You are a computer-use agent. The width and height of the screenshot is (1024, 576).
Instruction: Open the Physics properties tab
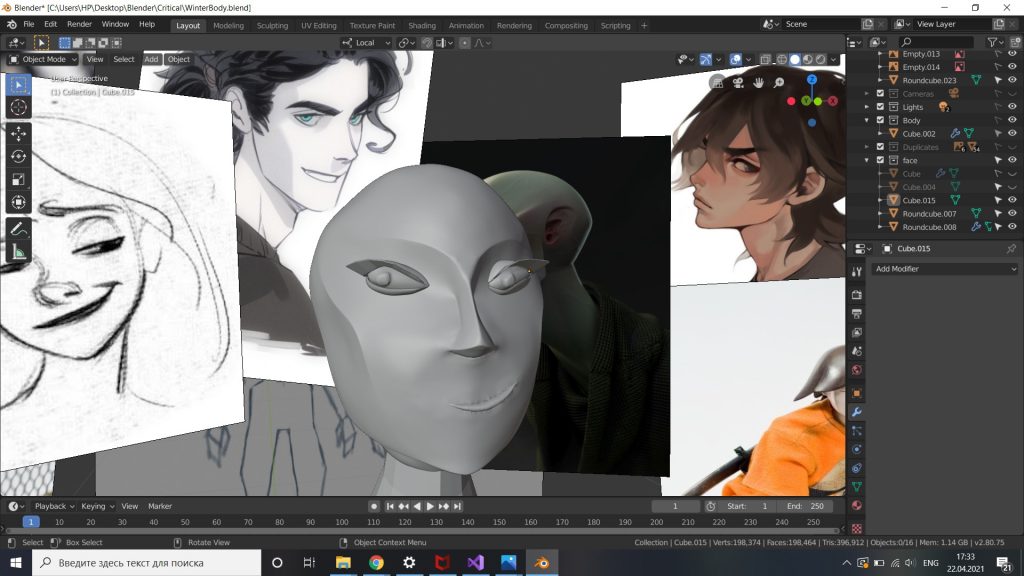(857, 449)
